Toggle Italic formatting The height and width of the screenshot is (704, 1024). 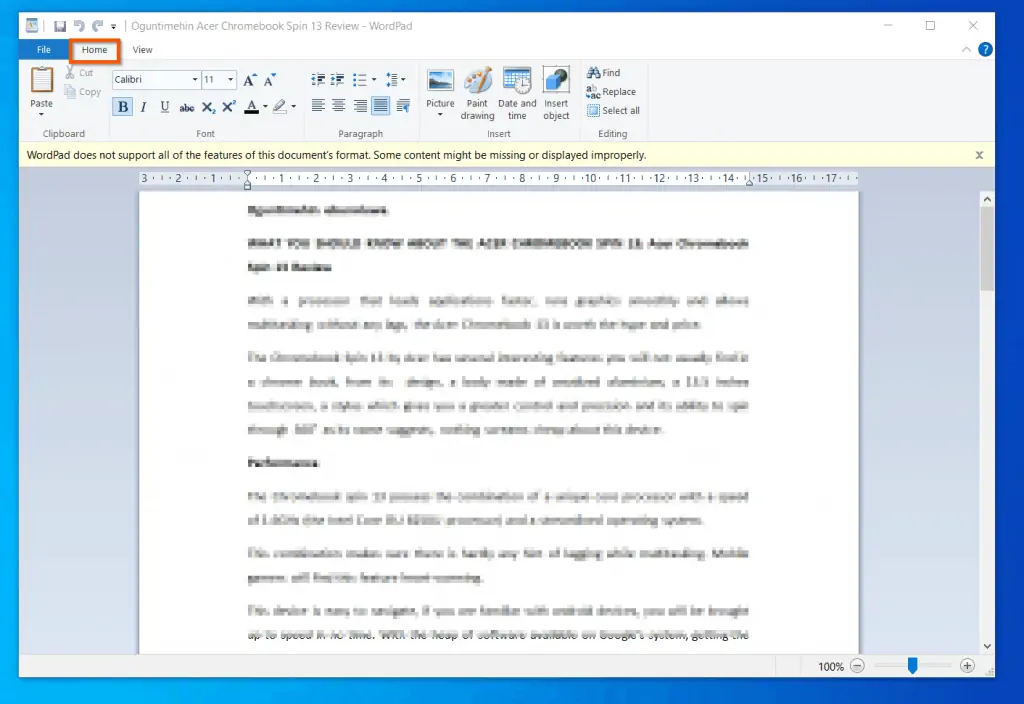[144, 106]
